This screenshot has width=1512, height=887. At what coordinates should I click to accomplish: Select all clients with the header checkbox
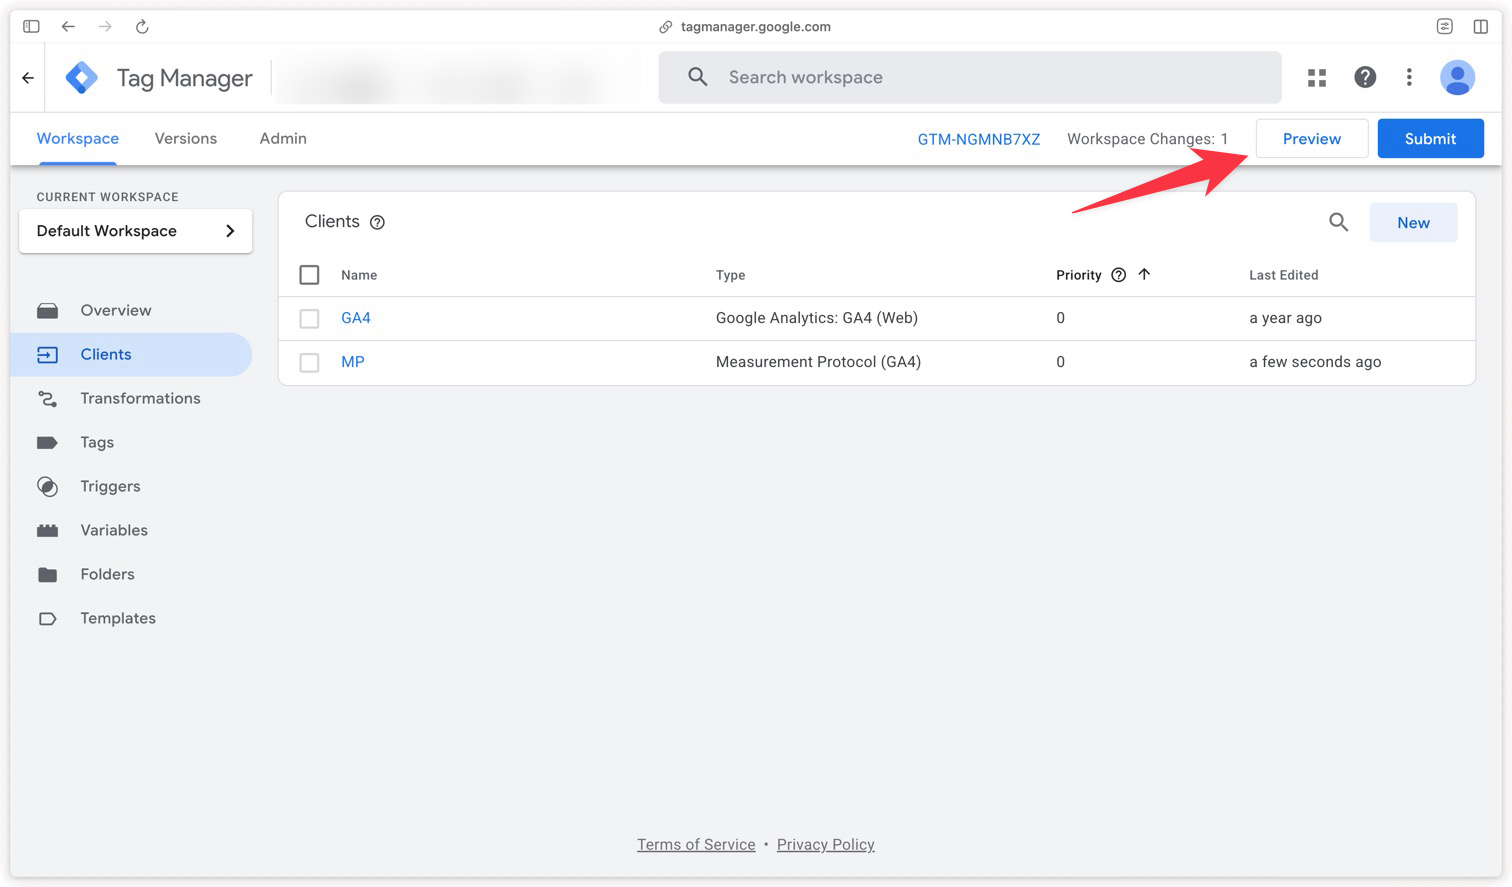[309, 274]
